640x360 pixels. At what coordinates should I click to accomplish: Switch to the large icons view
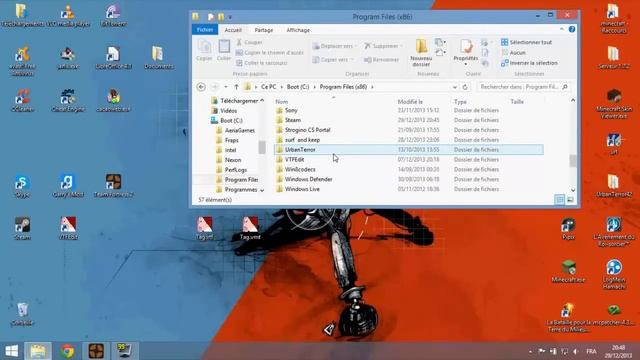(x=570, y=200)
